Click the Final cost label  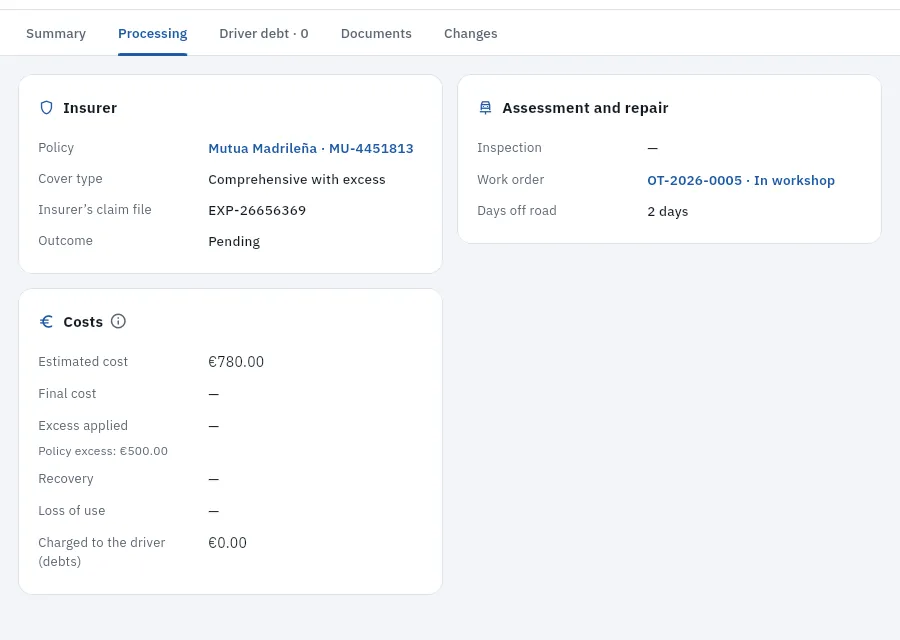[67, 393]
